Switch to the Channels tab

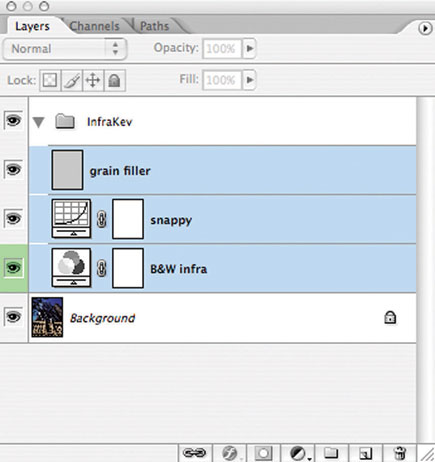(x=94, y=26)
